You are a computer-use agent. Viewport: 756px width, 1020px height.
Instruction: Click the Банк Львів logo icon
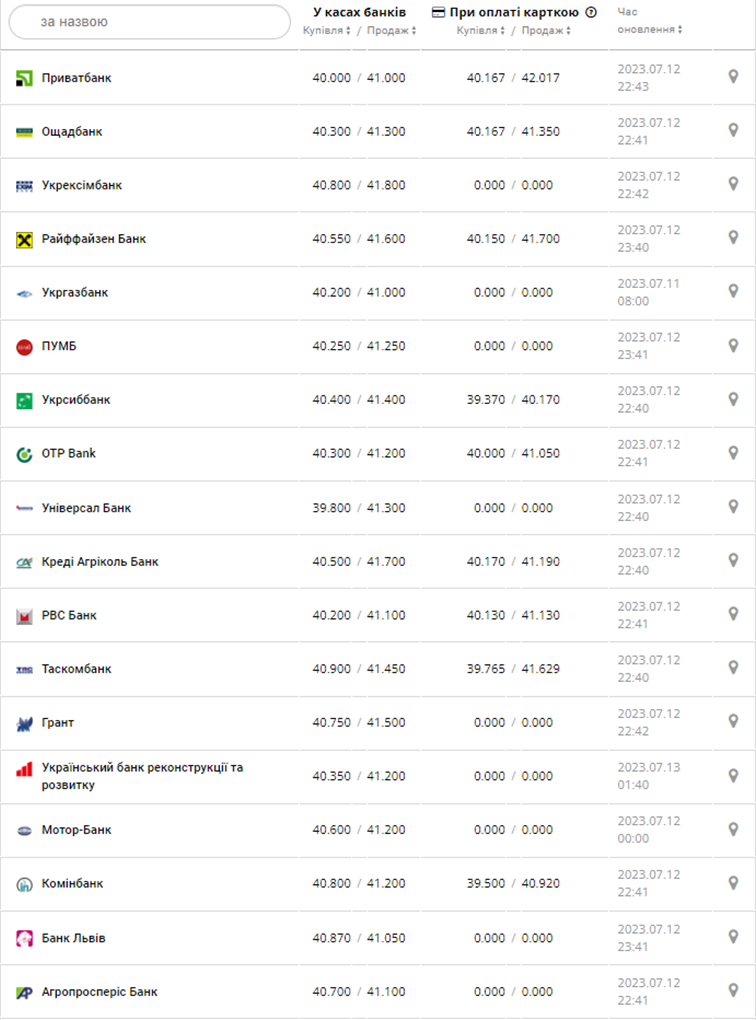pyautogui.click(x=25, y=938)
